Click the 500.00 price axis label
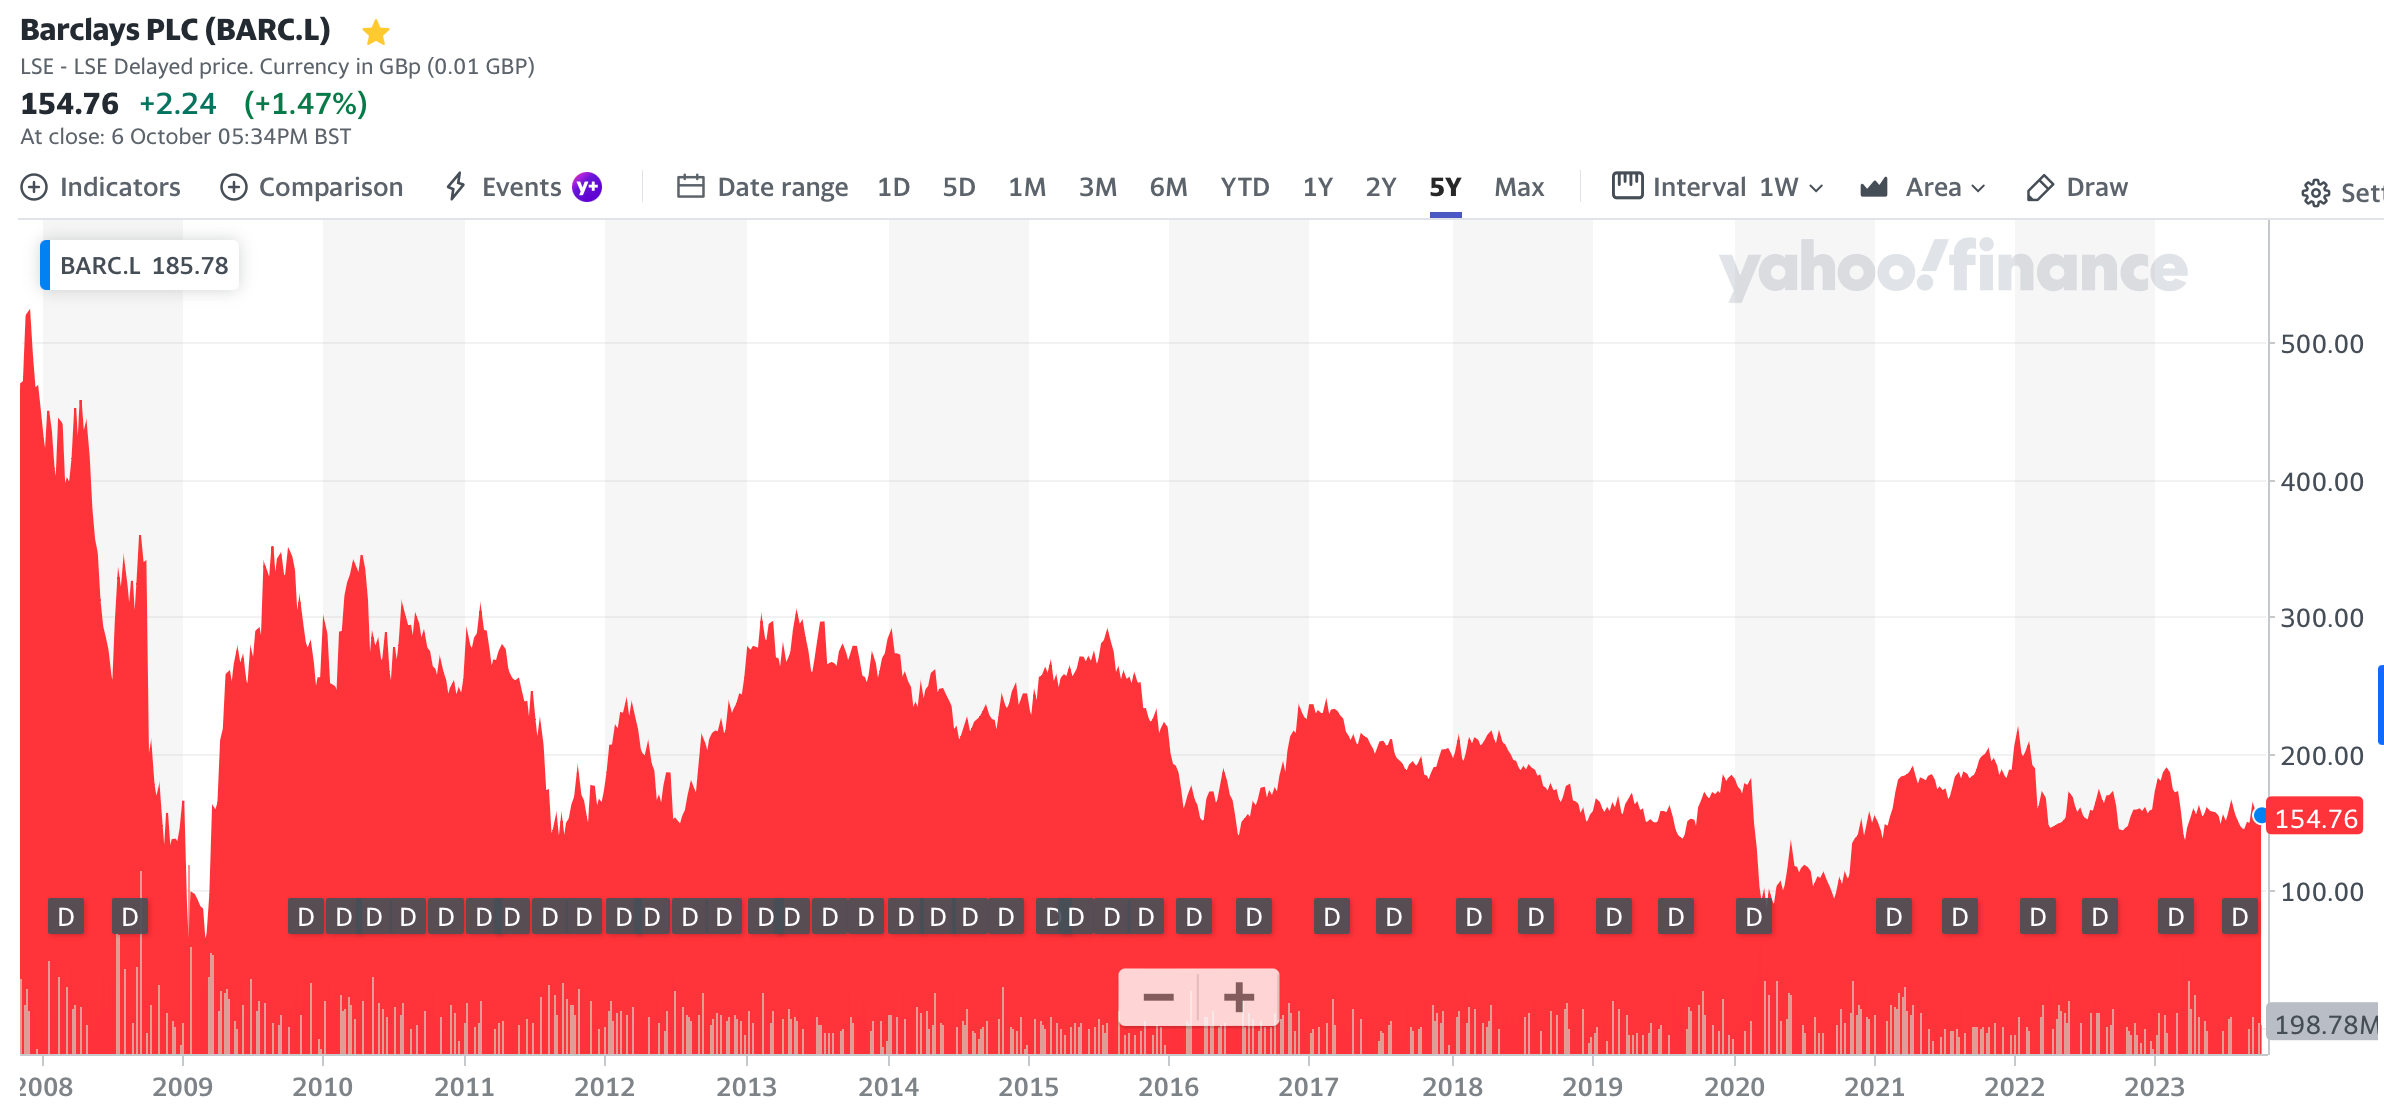2384x1120 pixels. click(2322, 344)
